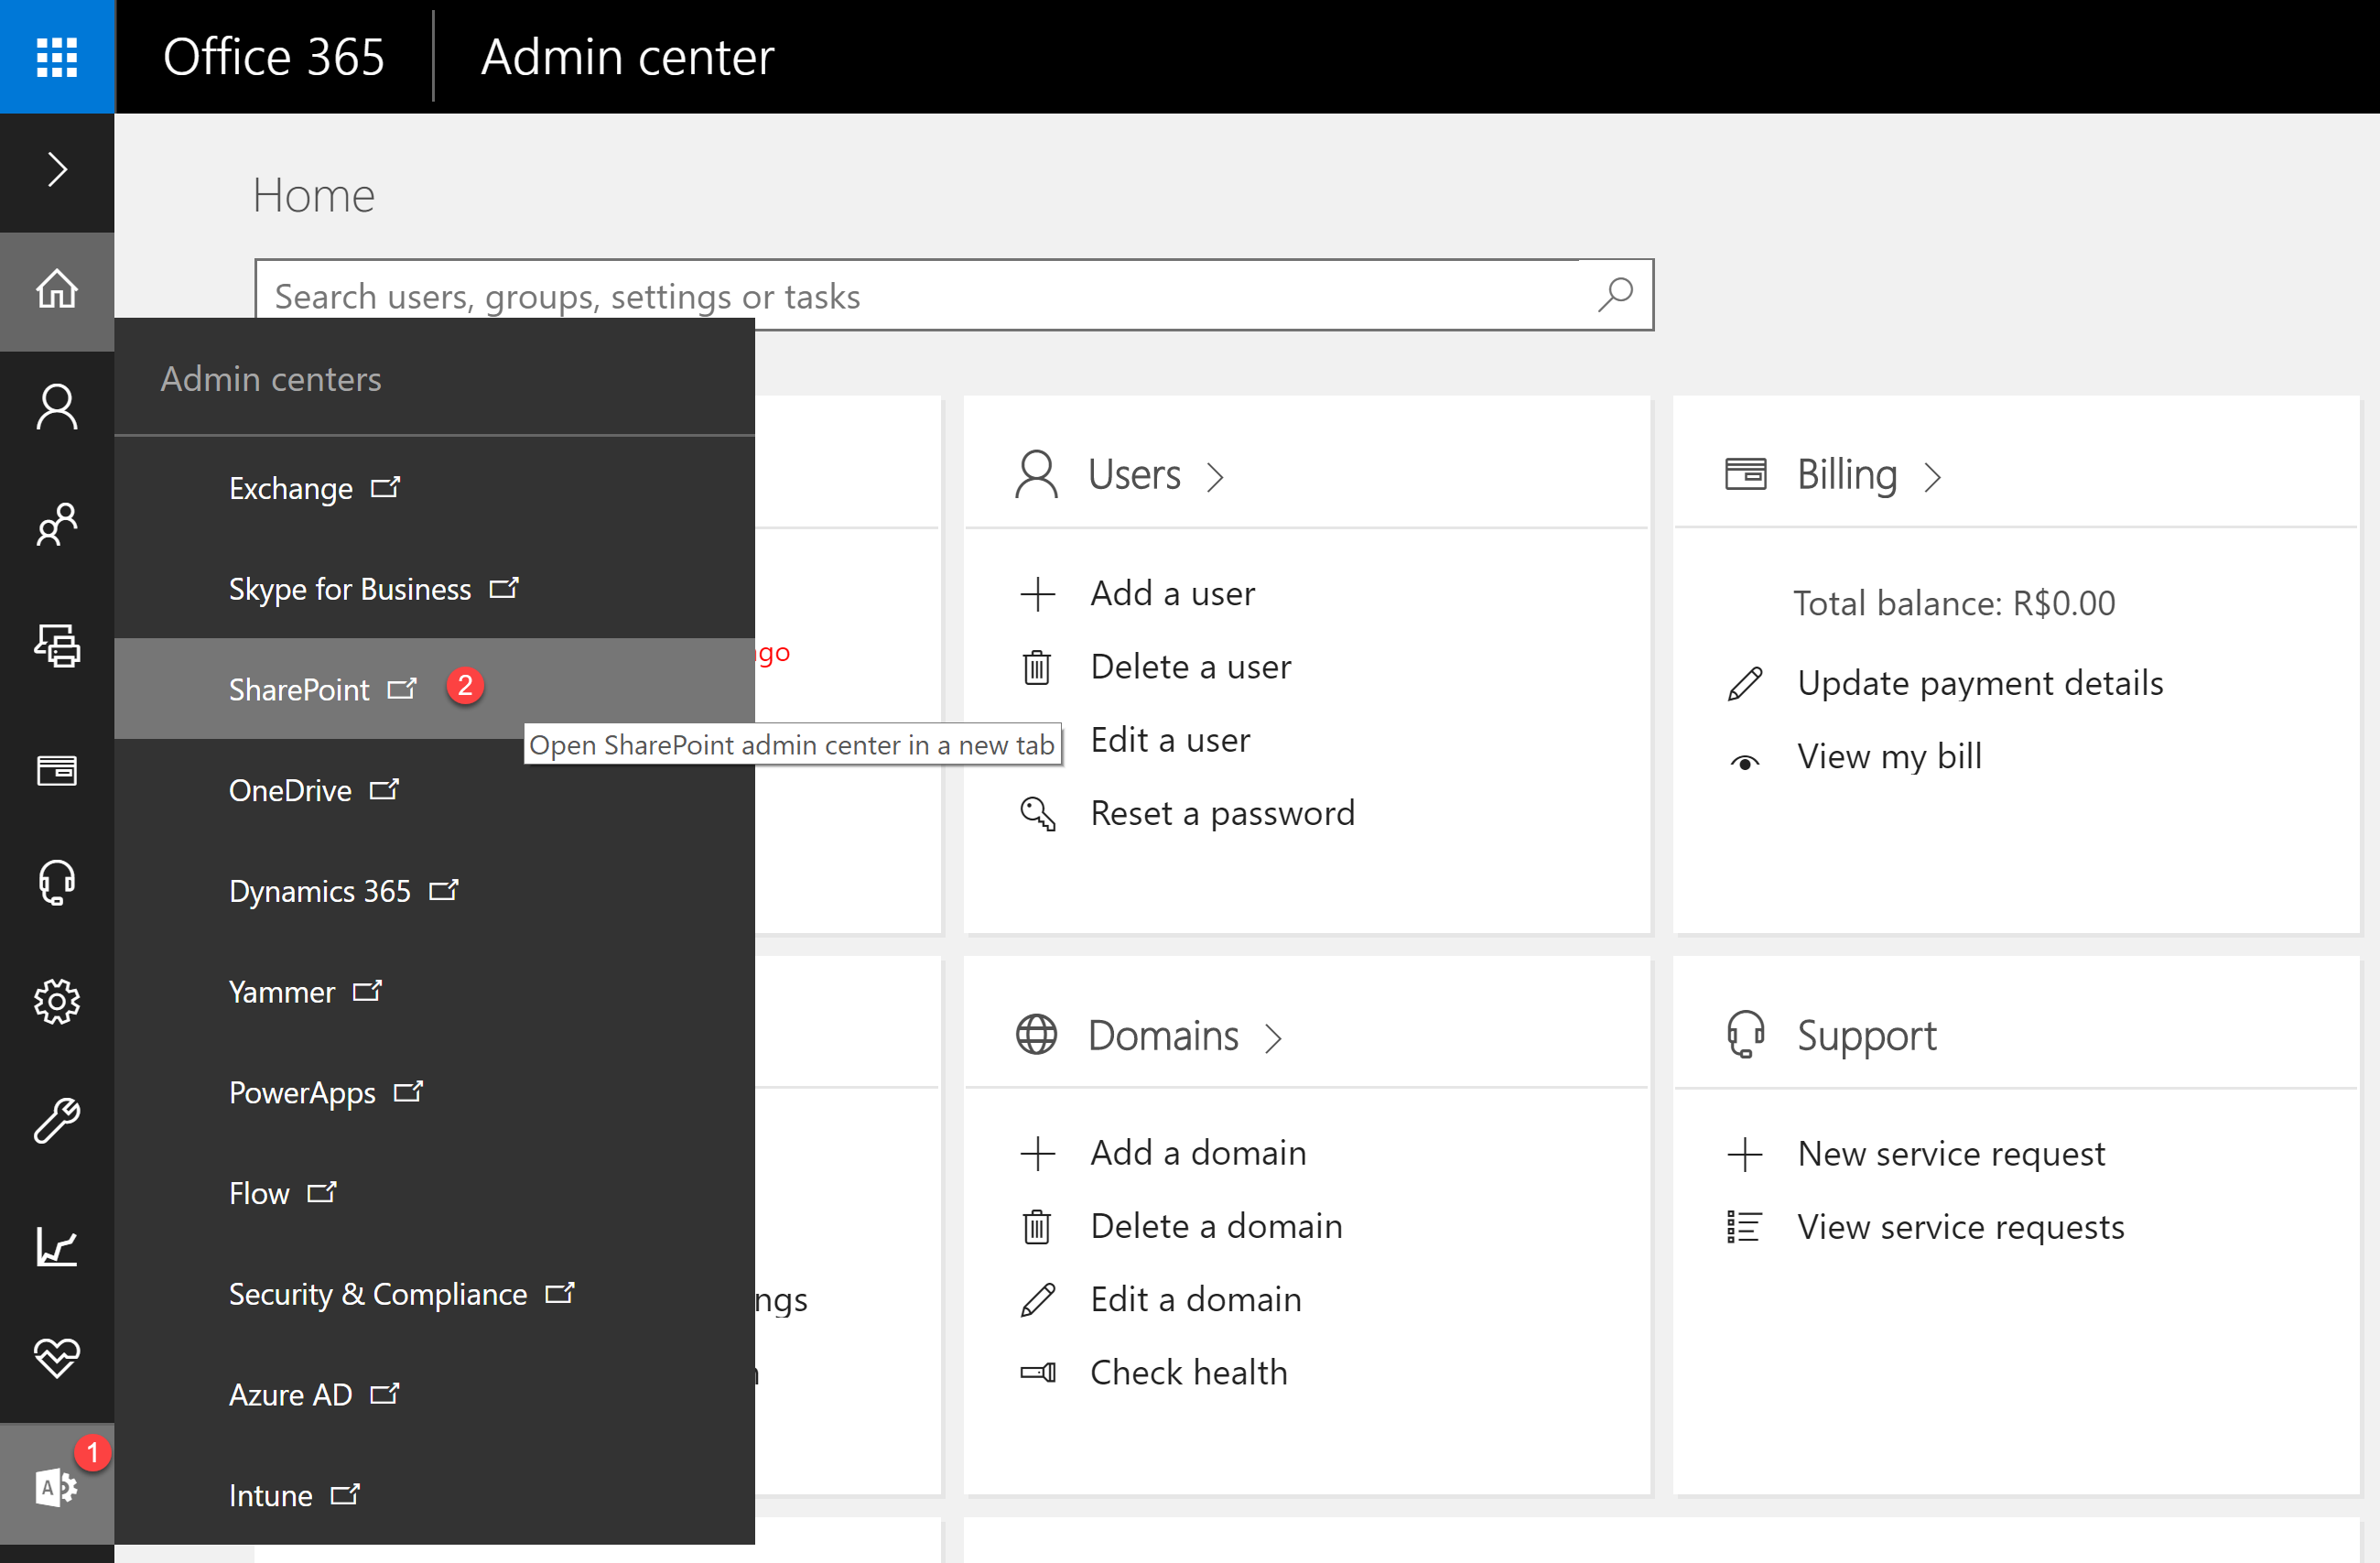Open Exchange admin center

pos(434,488)
